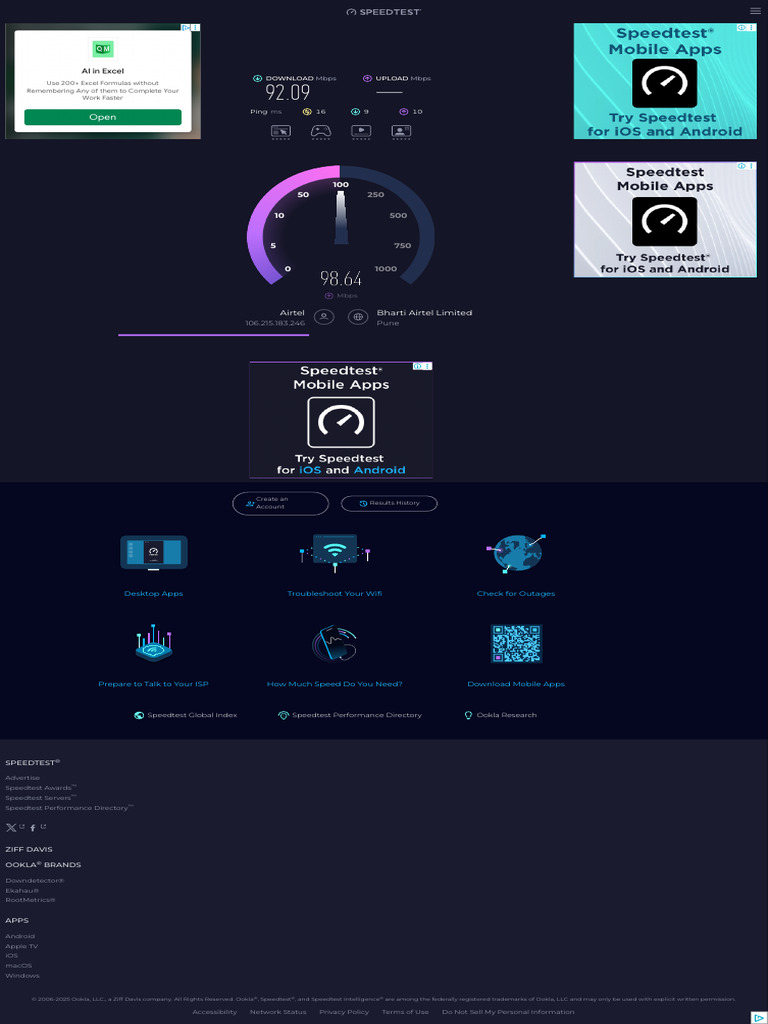Click the user icon next to Airtel

point(324,317)
